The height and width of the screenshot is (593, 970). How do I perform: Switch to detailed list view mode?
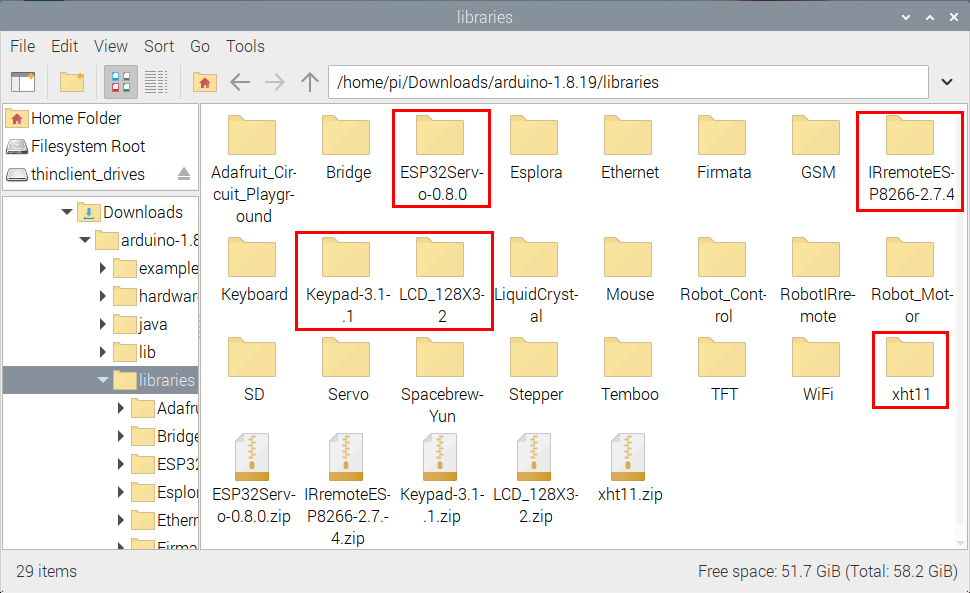click(x=155, y=81)
